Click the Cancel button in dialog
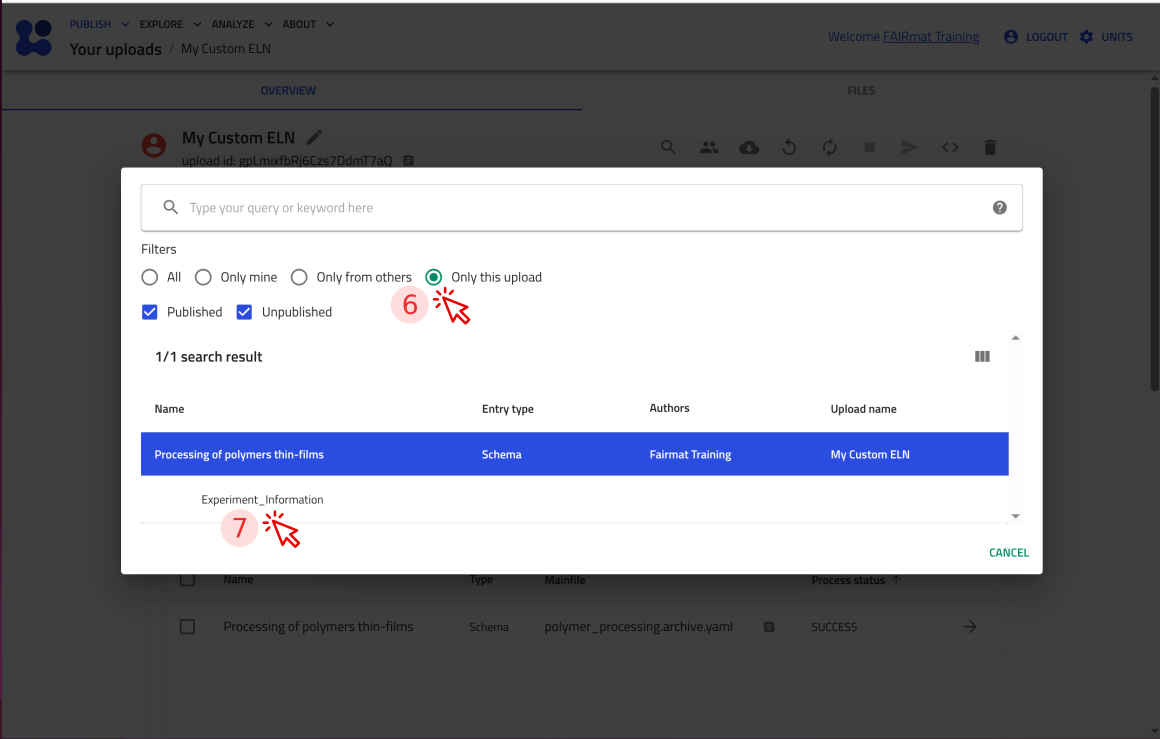 [x=1008, y=553]
